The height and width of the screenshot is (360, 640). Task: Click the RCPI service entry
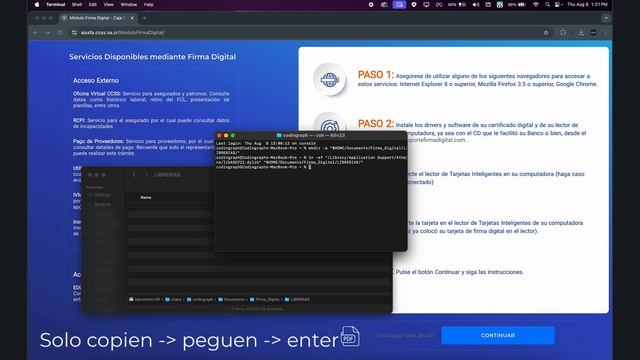[x=151, y=123]
